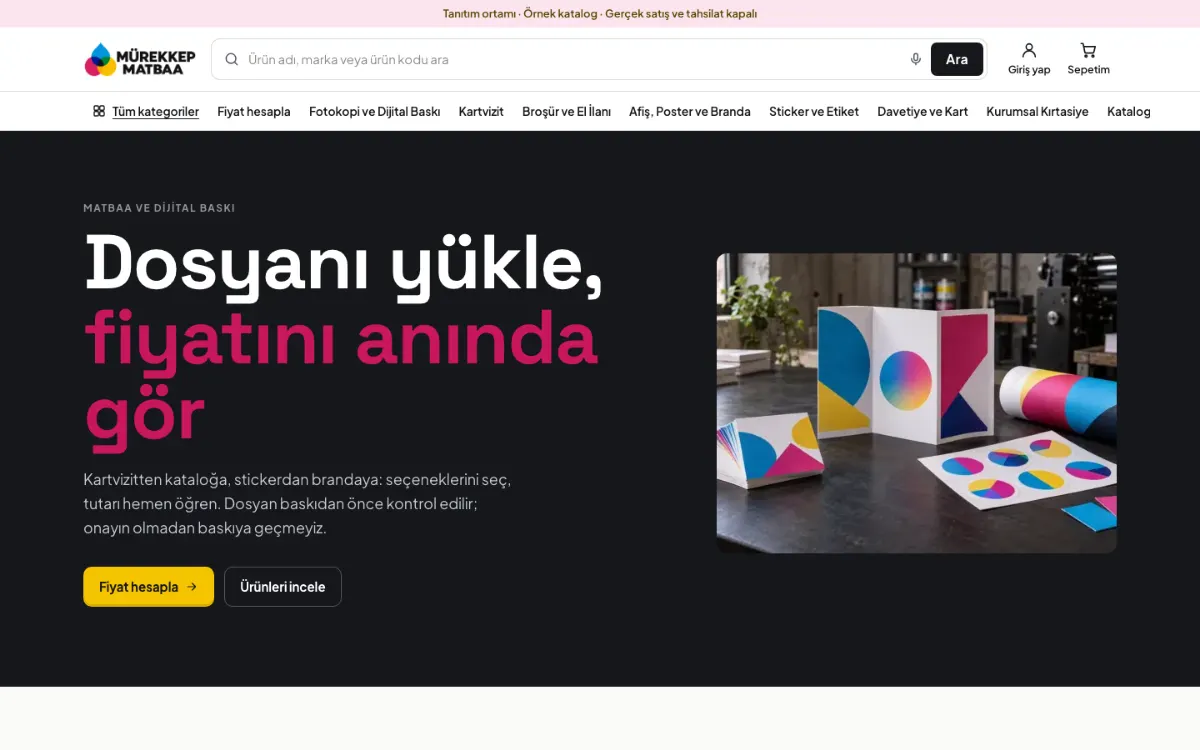The width and height of the screenshot is (1200, 750).
Task: Select Sticker ve Etiket category
Action: (814, 111)
